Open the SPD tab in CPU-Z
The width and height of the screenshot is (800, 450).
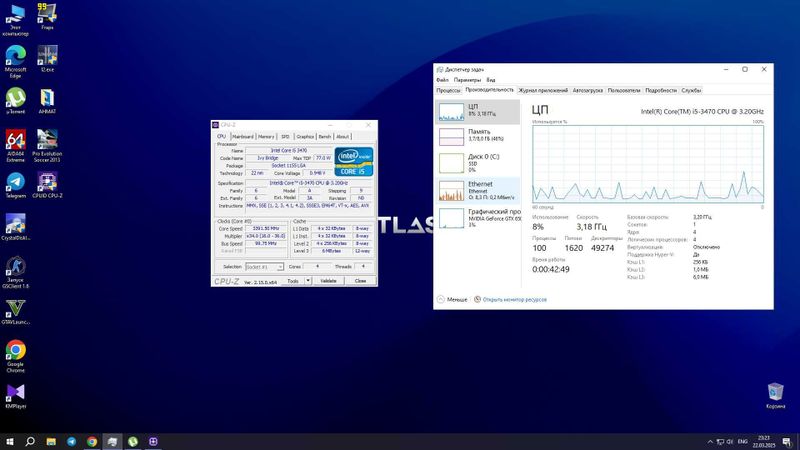(285, 137)
